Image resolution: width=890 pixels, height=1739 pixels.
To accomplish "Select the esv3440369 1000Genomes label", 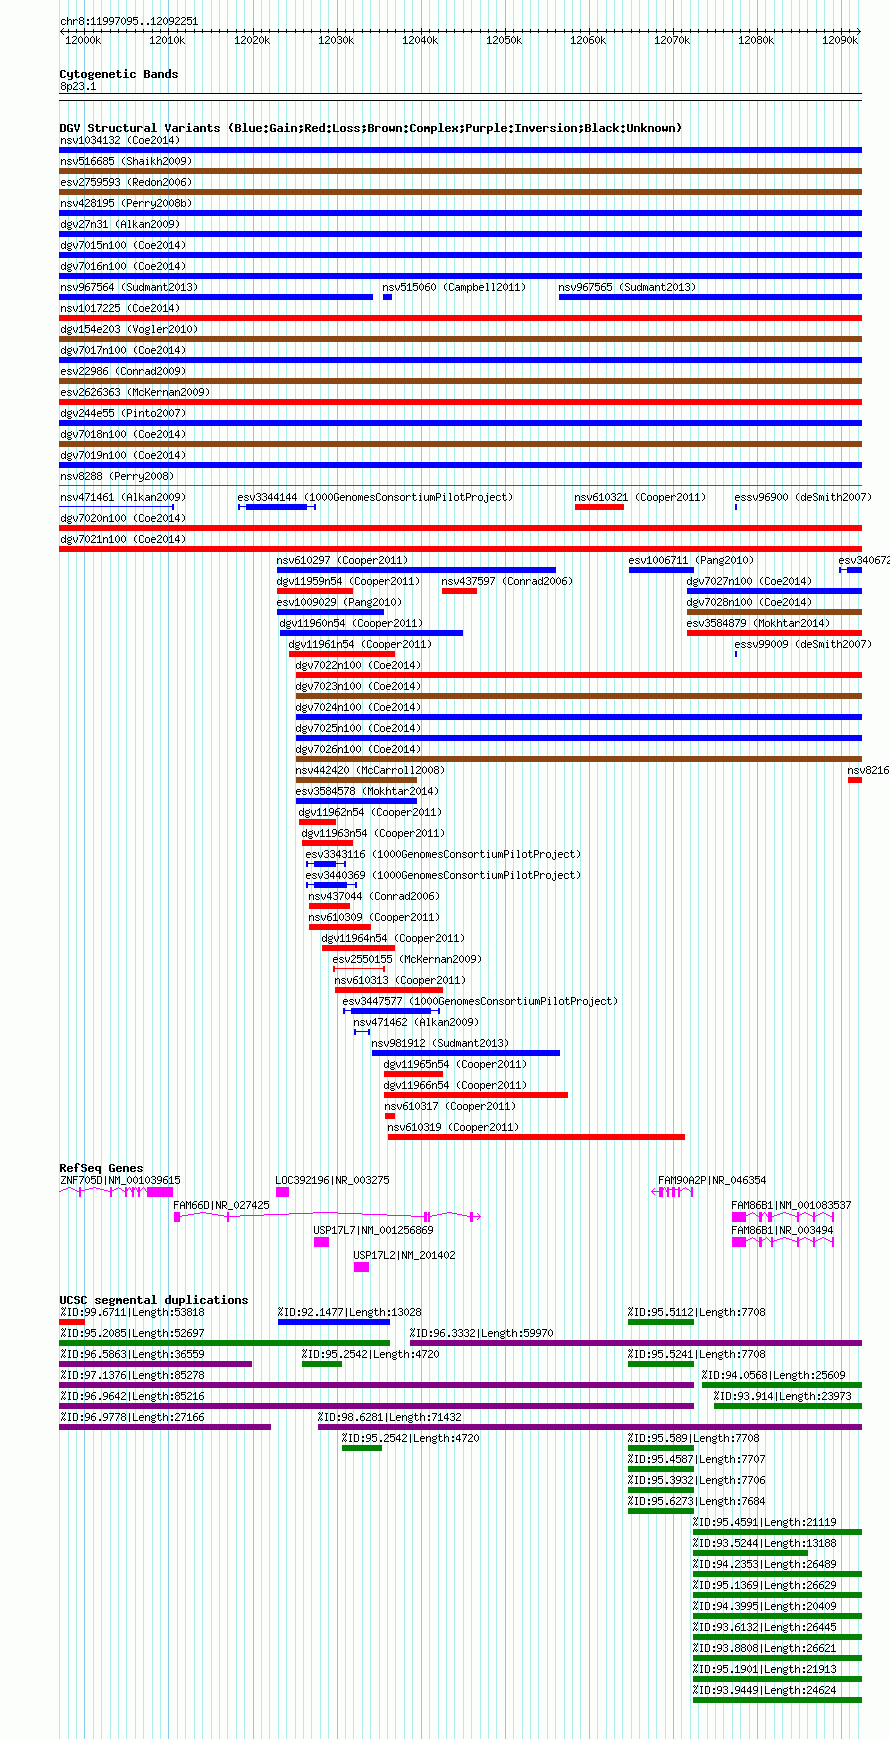I will tap(443, 875).
